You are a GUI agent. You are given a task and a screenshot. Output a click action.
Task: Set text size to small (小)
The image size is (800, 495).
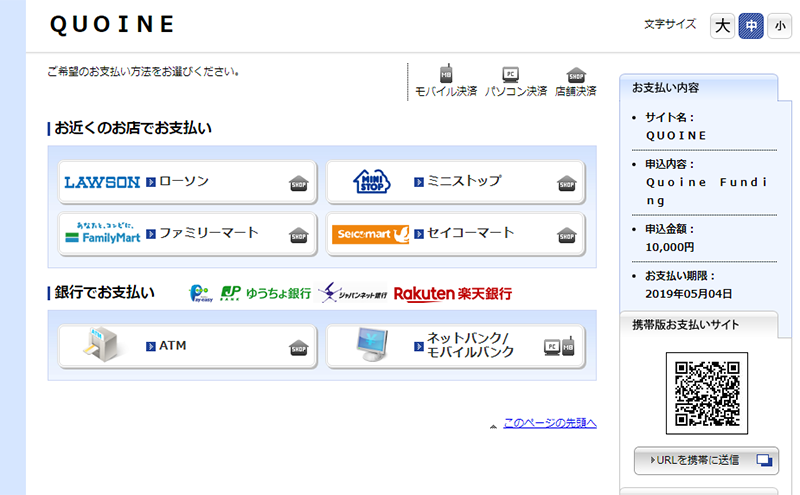[x=780, y=26]
